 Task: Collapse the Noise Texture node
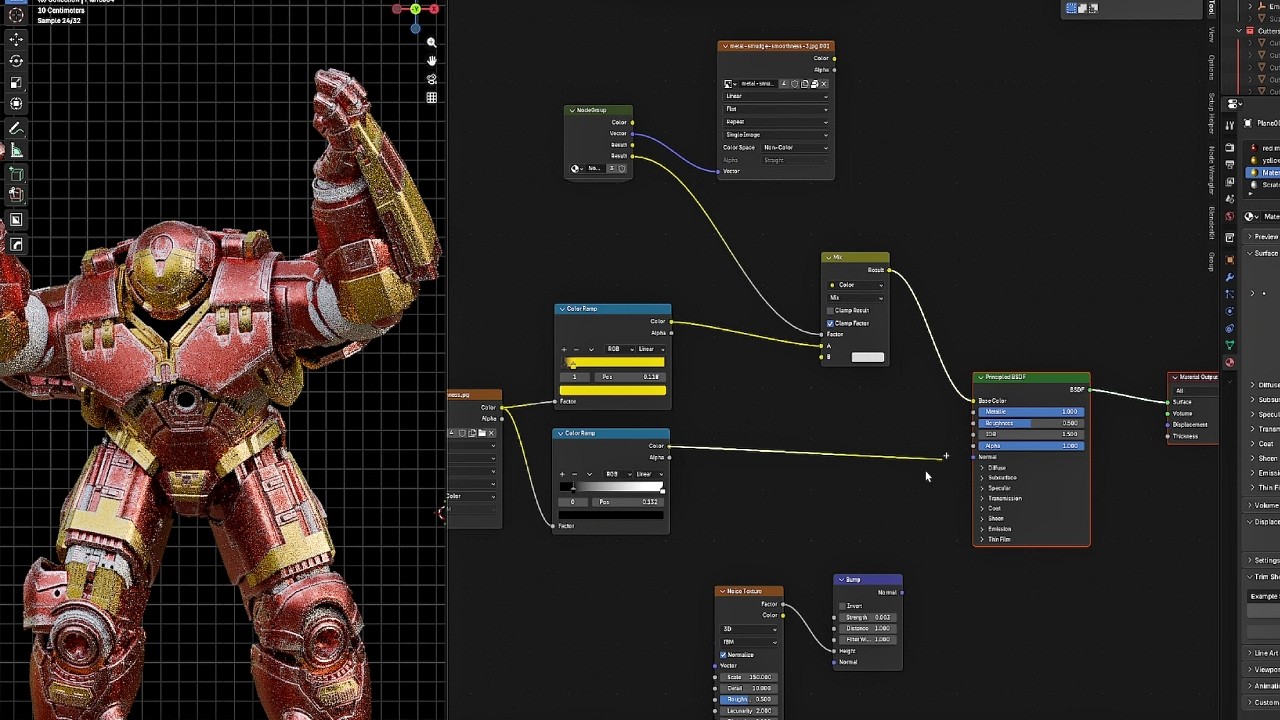coord(722,591)
